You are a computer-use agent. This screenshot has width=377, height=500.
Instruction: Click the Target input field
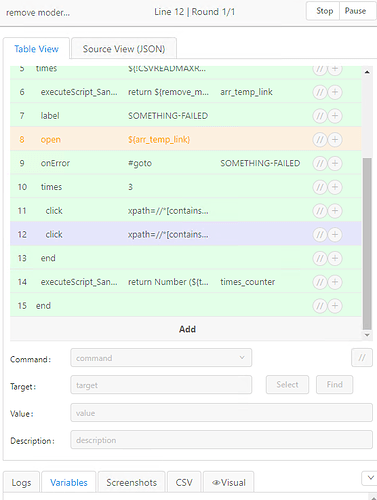(x=161, y=385)
